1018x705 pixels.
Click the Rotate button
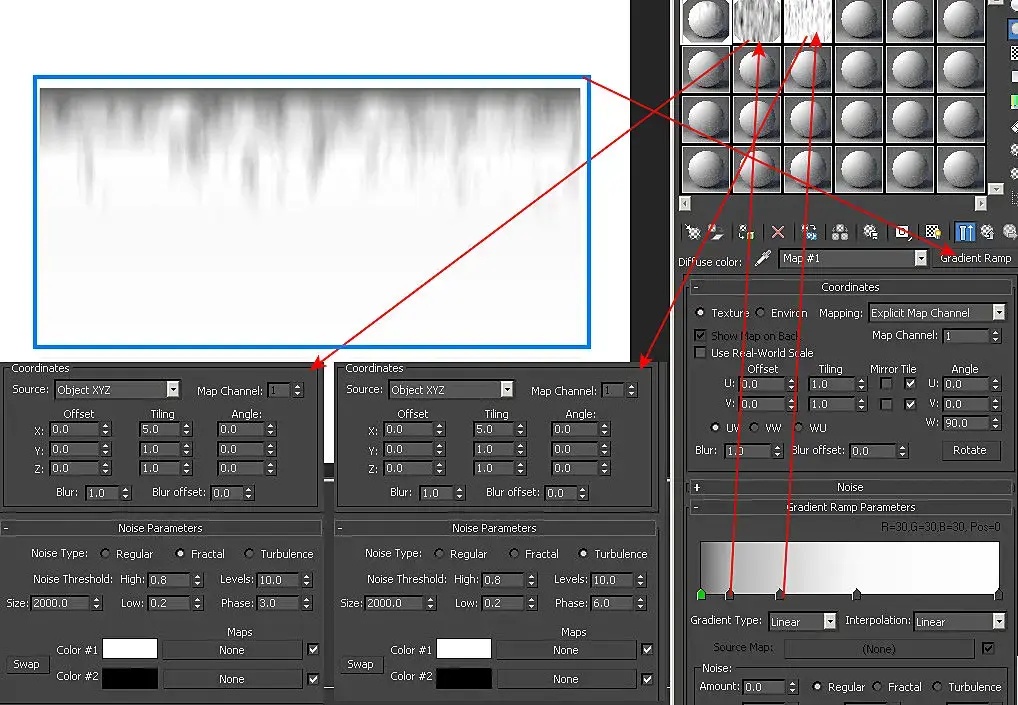coord(969,450)
